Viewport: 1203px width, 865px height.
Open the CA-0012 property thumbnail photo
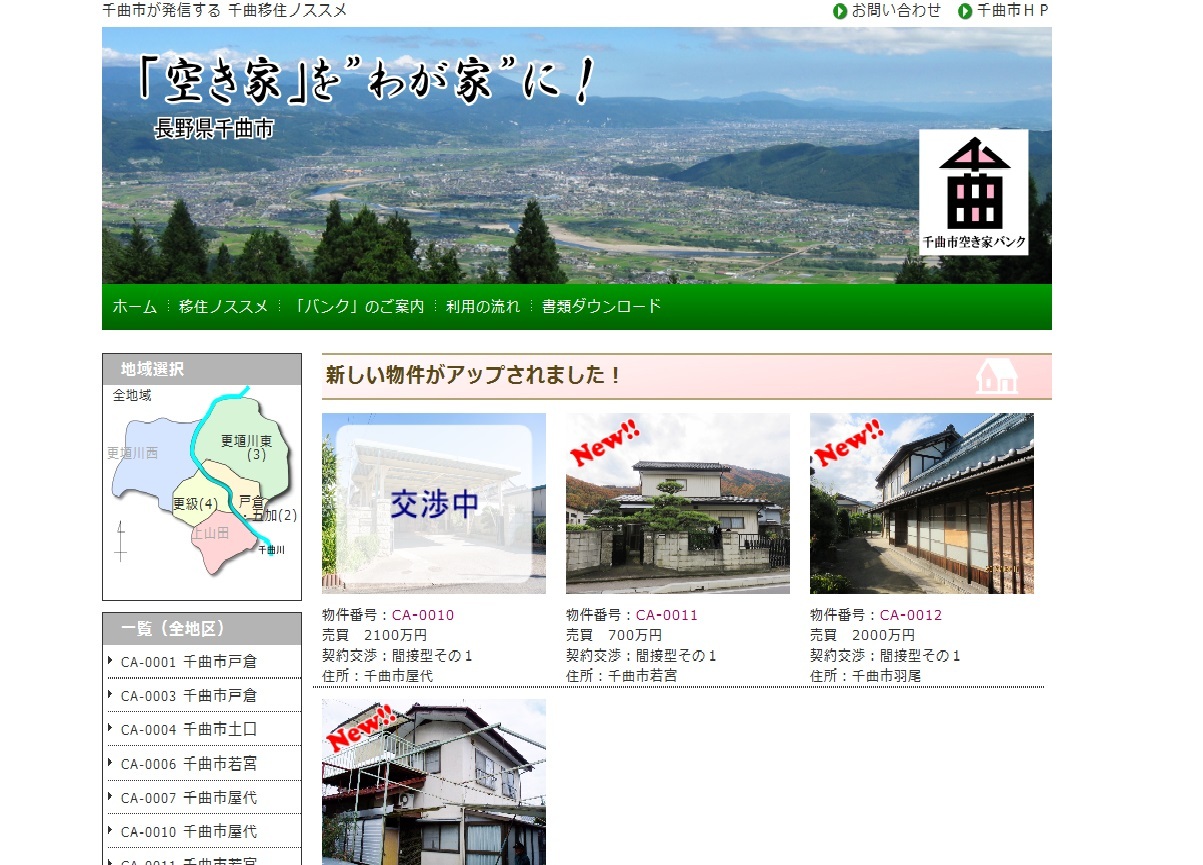coord(921,503)
